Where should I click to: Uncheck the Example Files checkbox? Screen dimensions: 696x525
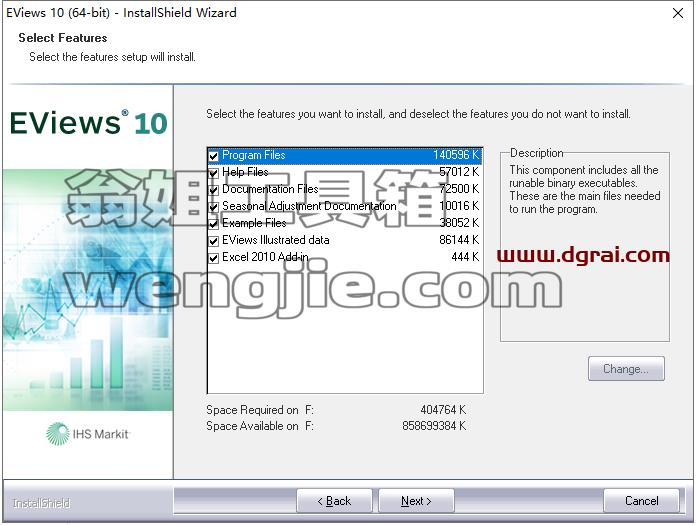214,224
